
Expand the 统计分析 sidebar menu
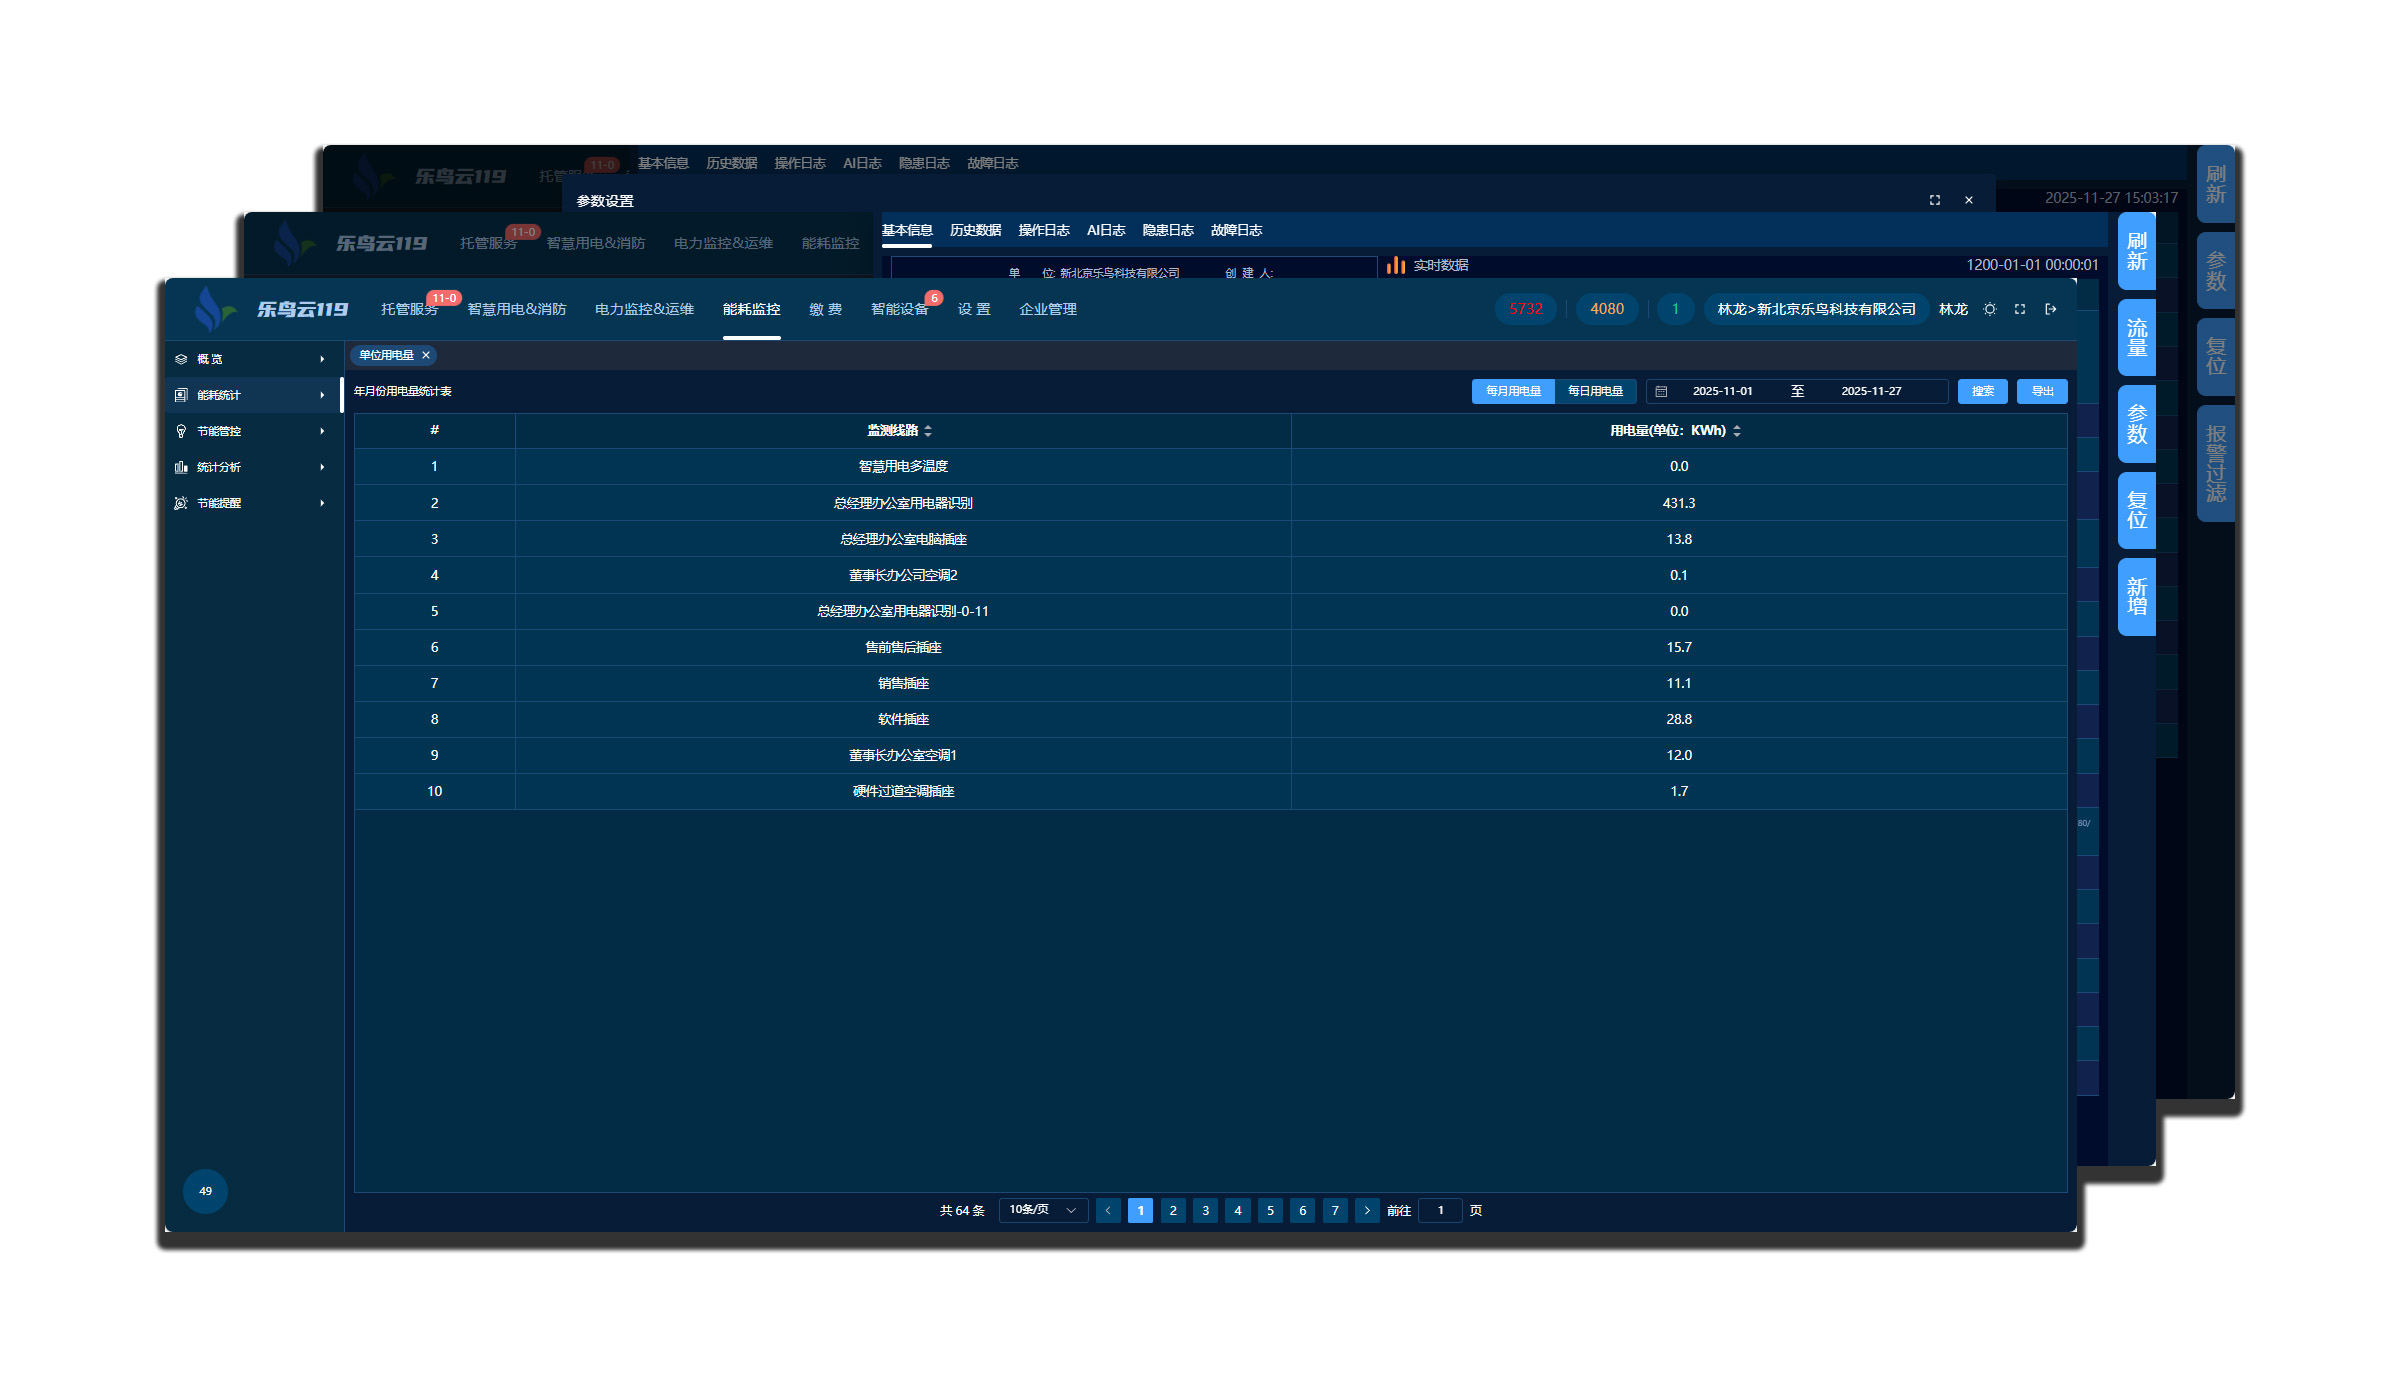pyautogui.click(x=252, y=467)
